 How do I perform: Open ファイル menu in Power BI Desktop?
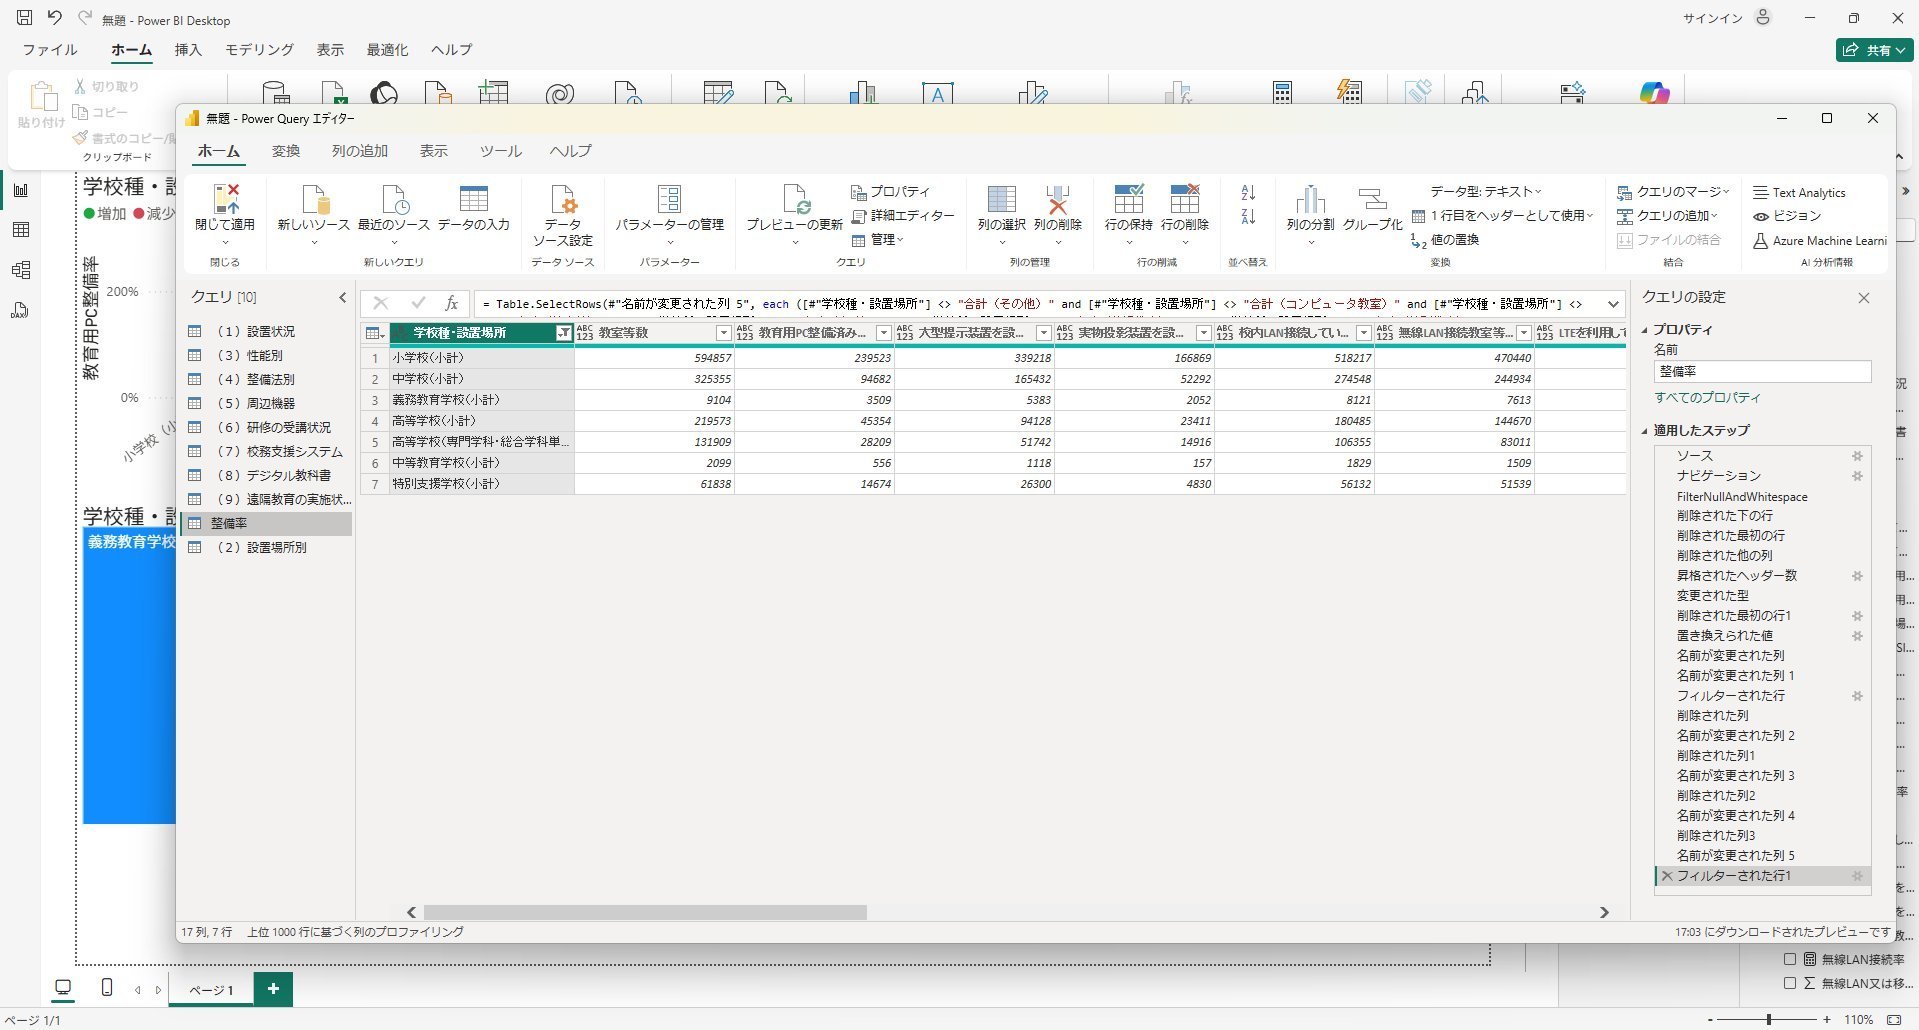pos(50,49)
